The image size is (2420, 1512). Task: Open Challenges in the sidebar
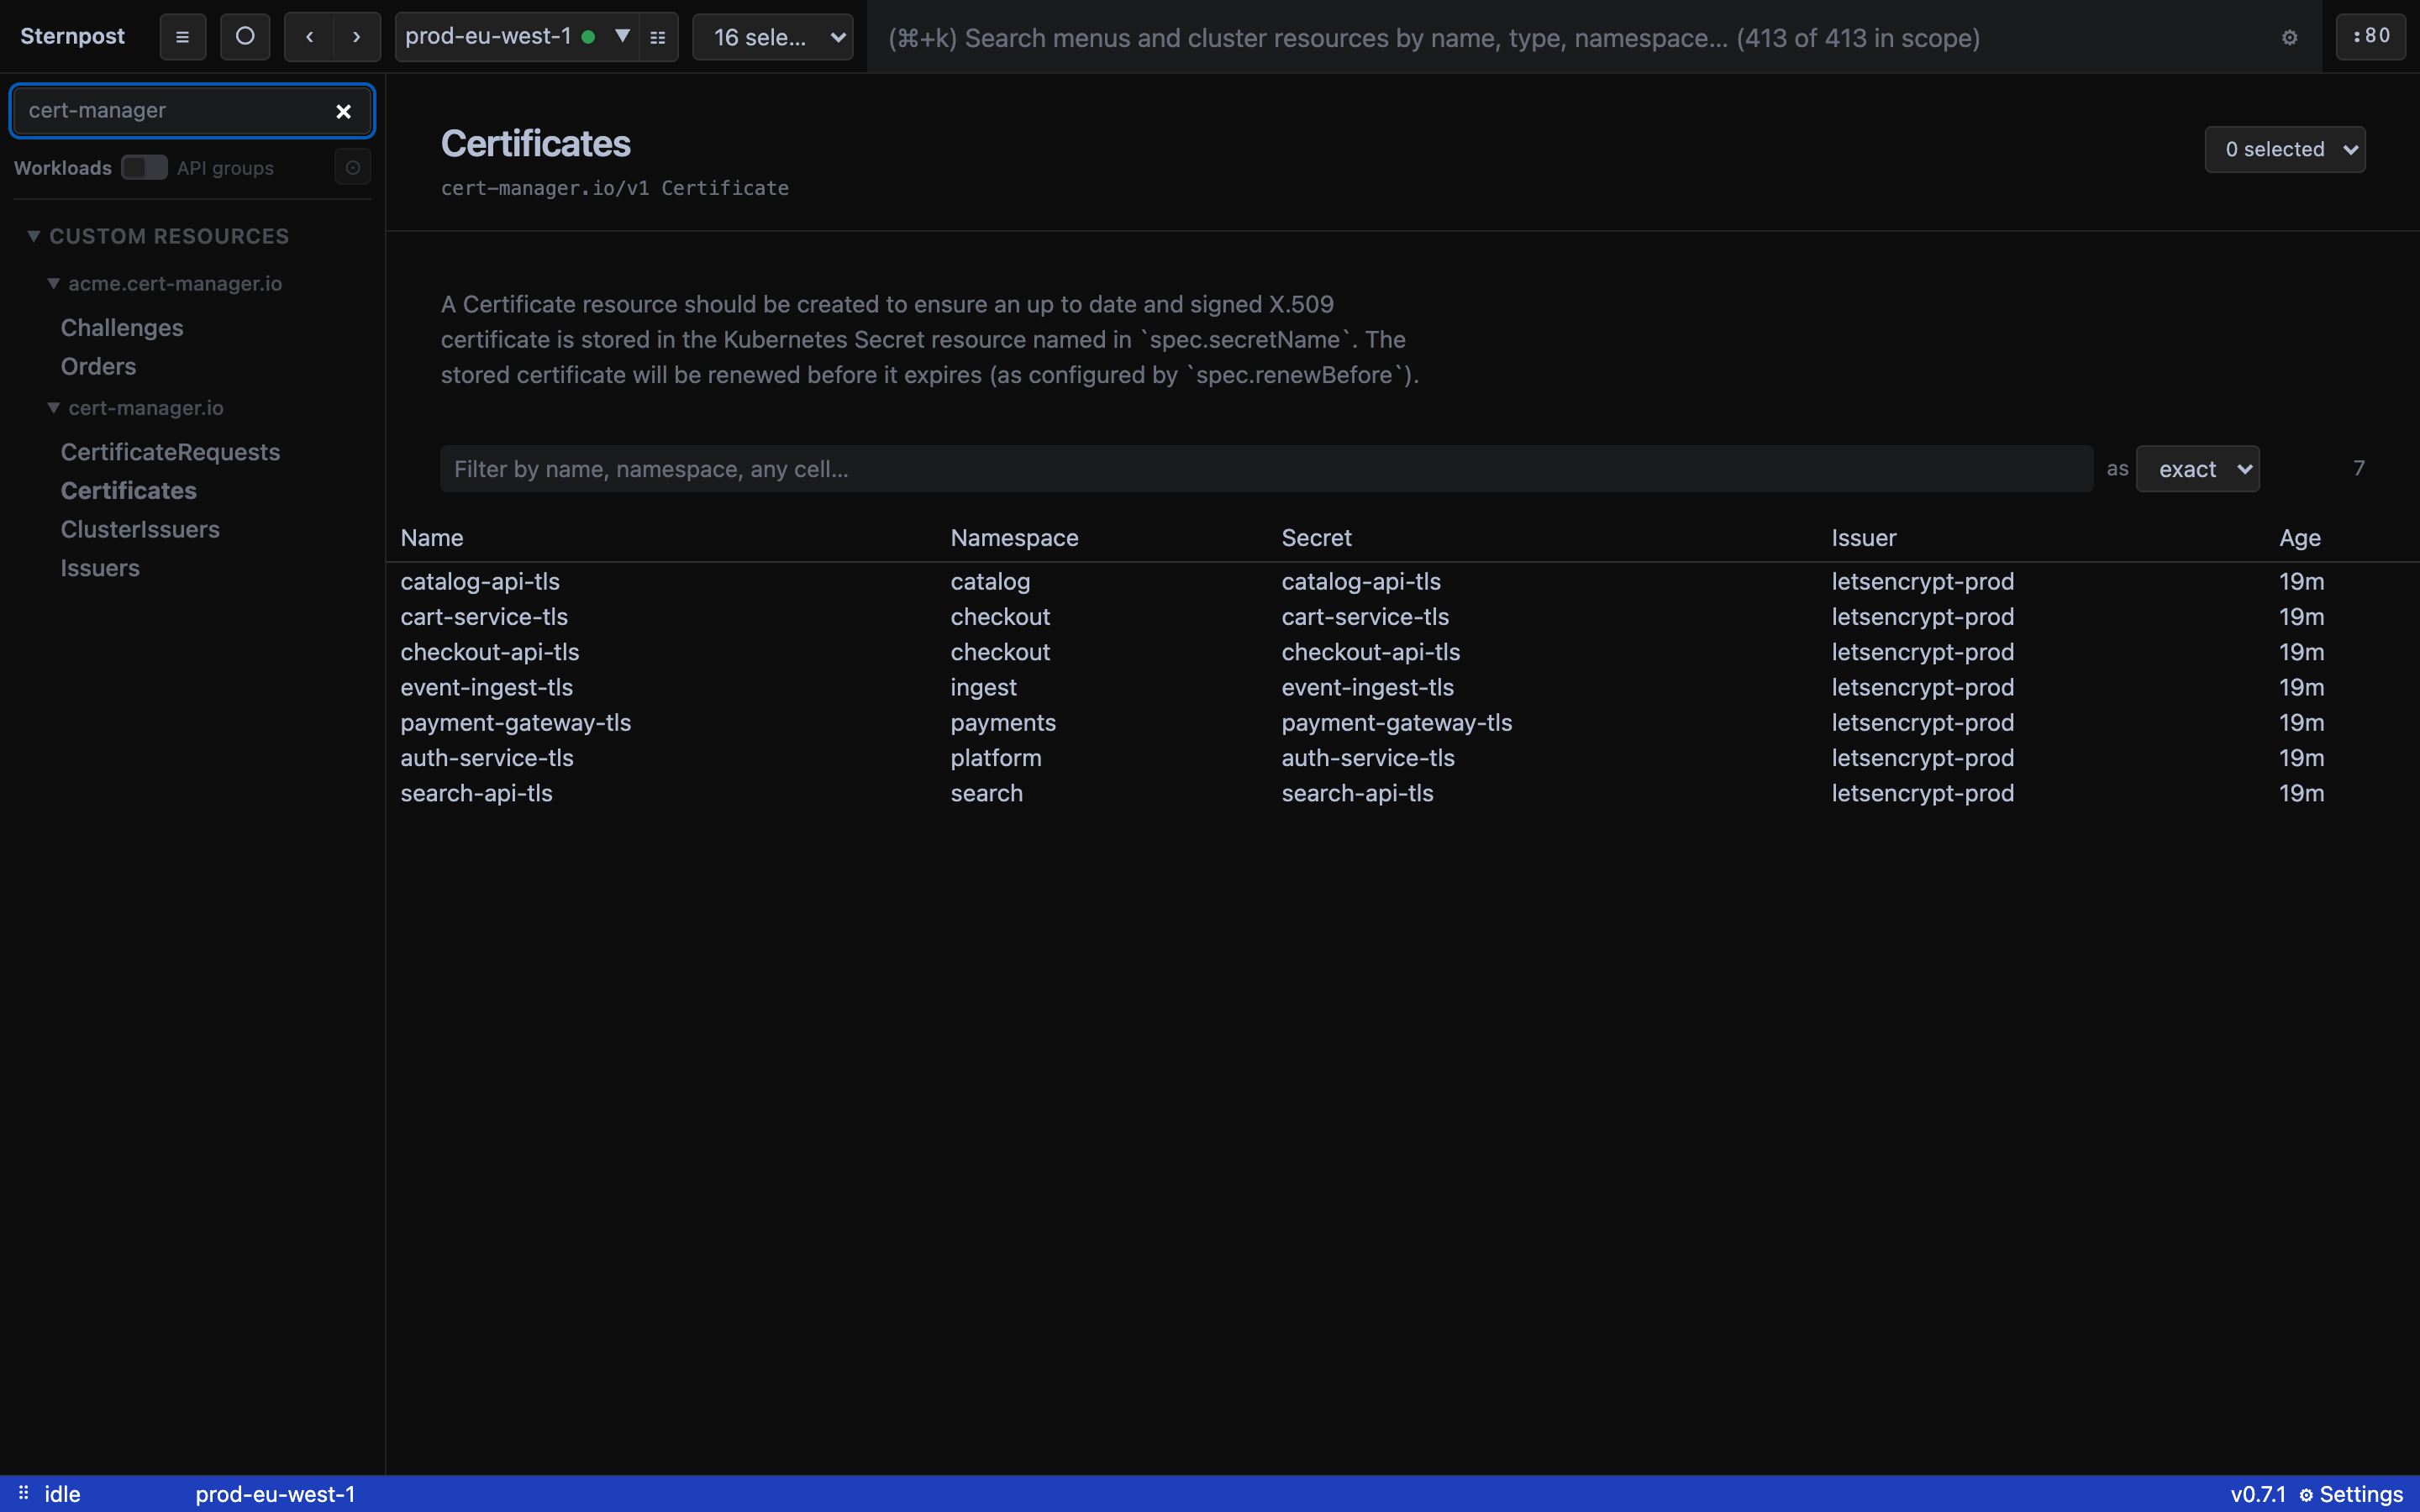tap(122, 328)
